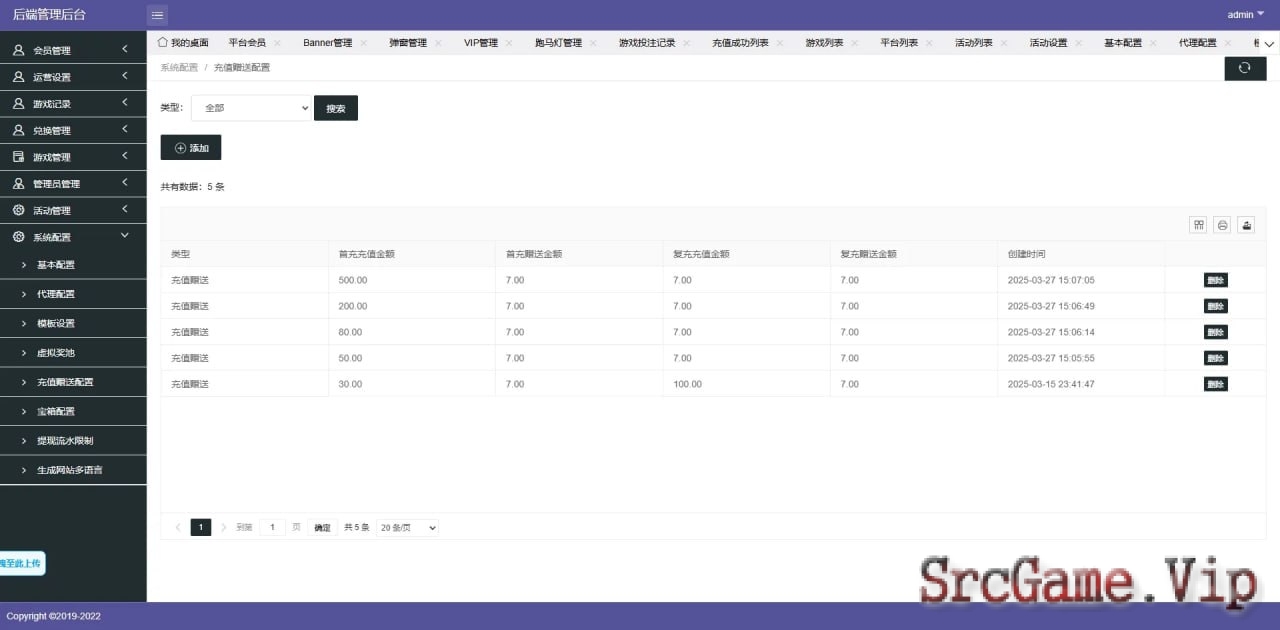Open the 类型 dropdown showing 全部

(251, 108)
